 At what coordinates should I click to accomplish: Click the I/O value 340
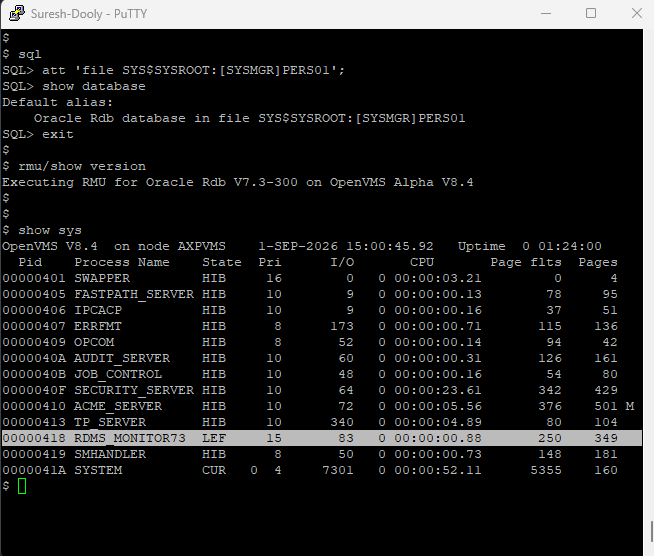tap(342, 422)
